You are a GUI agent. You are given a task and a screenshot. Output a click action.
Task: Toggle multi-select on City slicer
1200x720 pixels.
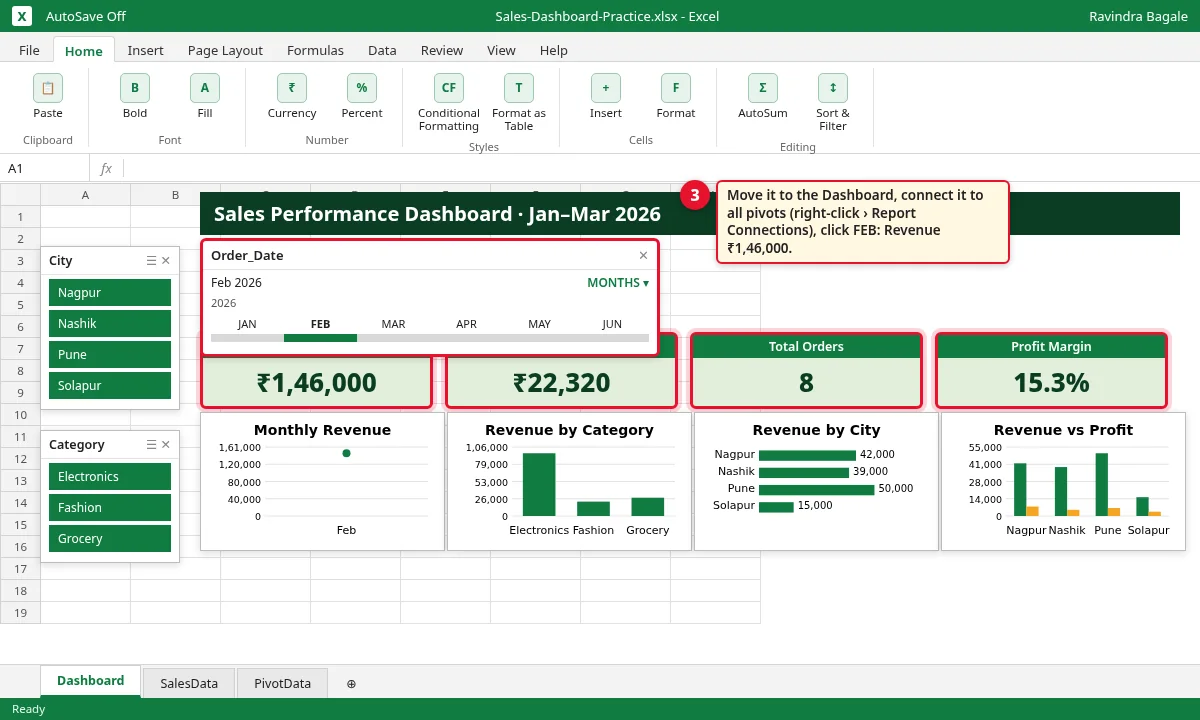(x=151, y=261)
